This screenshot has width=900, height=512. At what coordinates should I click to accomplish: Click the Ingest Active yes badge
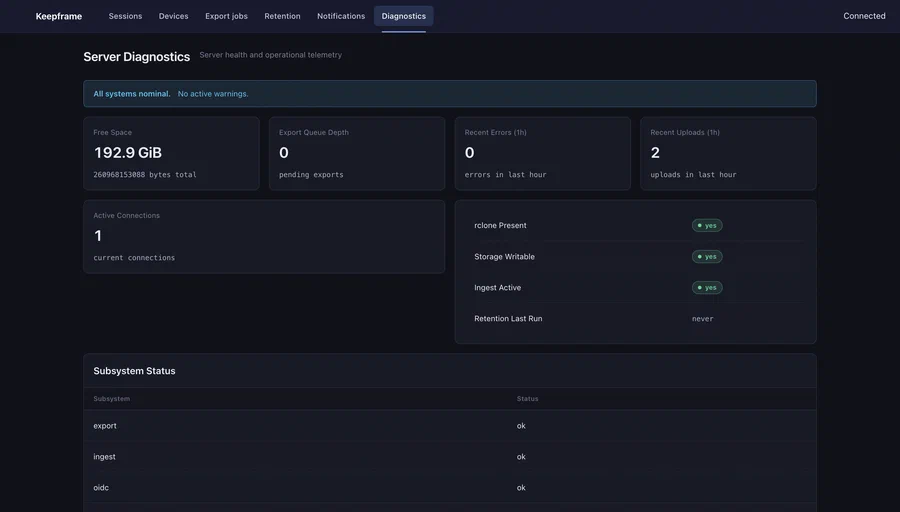[707, 288]
